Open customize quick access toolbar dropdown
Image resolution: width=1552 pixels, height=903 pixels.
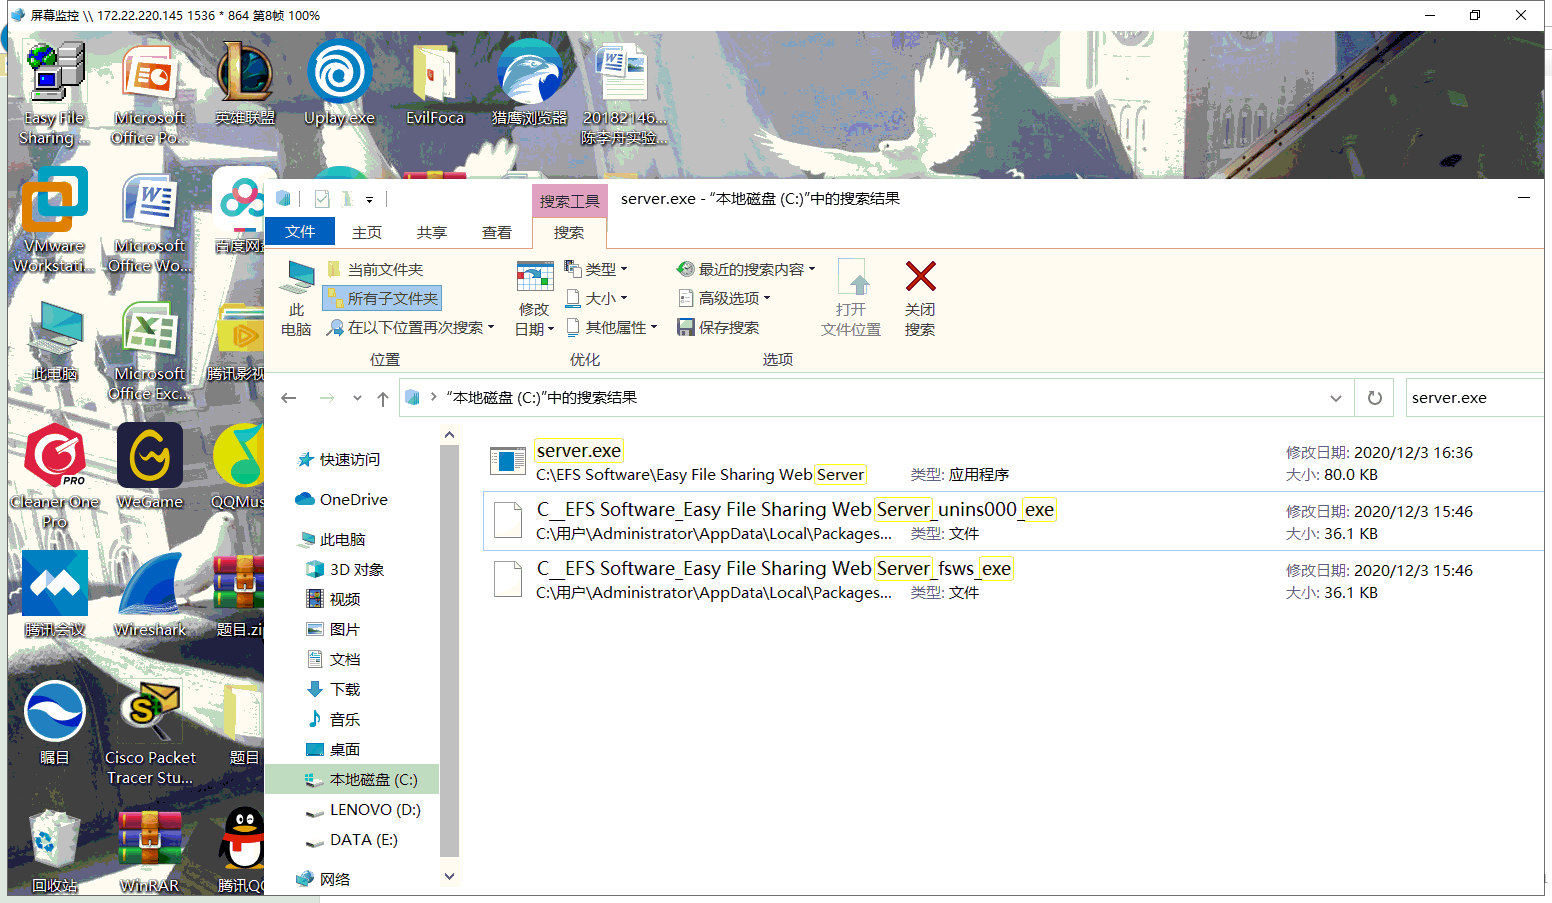[369, 200]
